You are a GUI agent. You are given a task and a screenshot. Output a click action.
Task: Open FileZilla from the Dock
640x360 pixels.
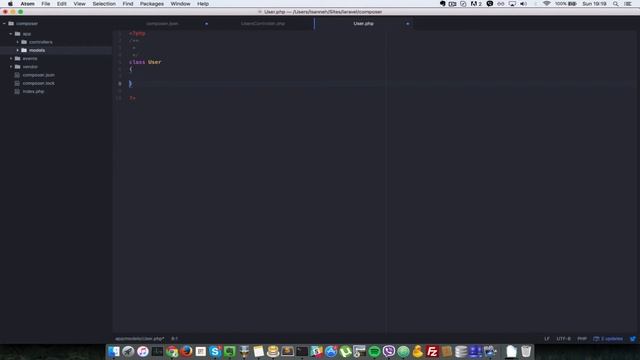point(432,351)
